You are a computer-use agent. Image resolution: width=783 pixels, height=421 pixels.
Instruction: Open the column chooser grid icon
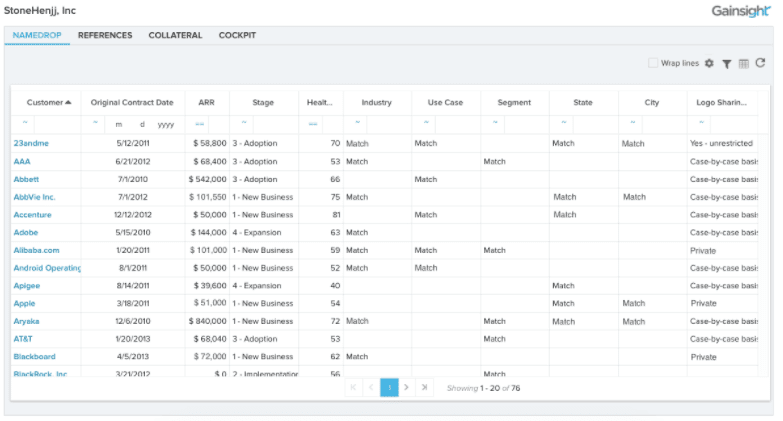(743, 64)
